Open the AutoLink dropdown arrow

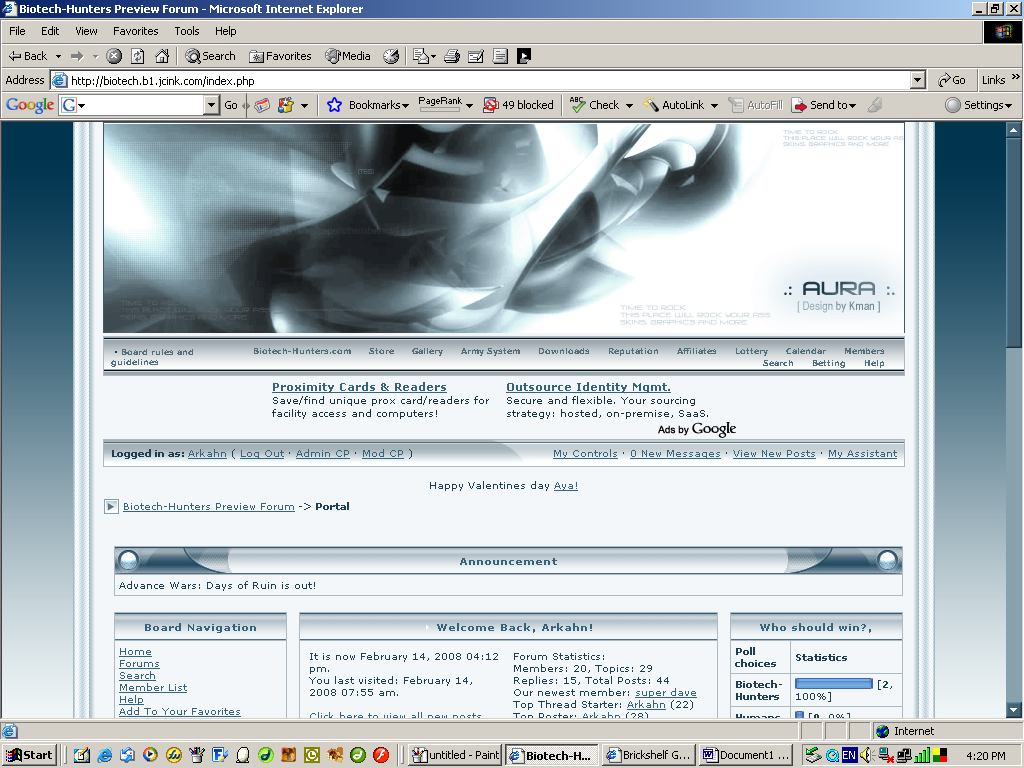click(714, 105)
